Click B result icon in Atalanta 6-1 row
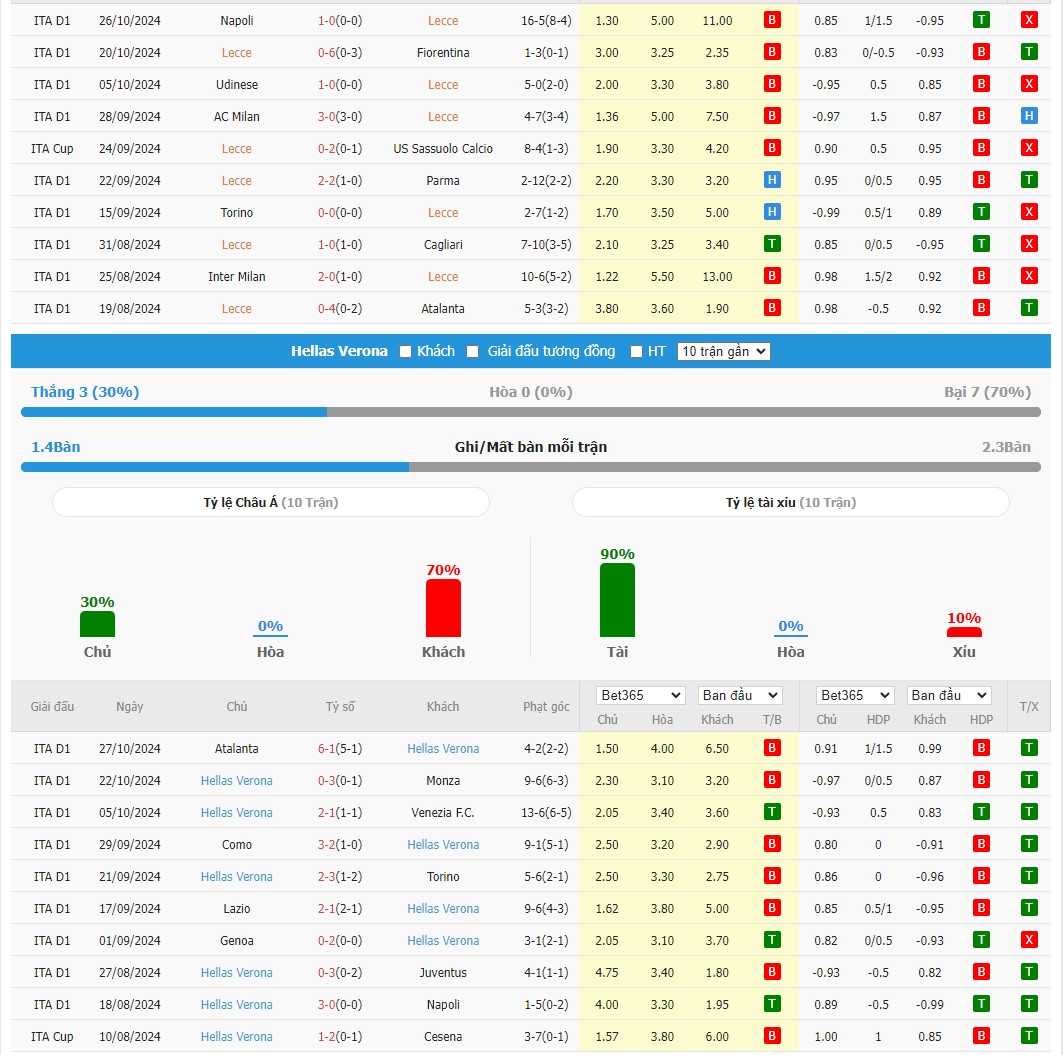The width and height of the screenshot is (1063, 1055). 771,749
